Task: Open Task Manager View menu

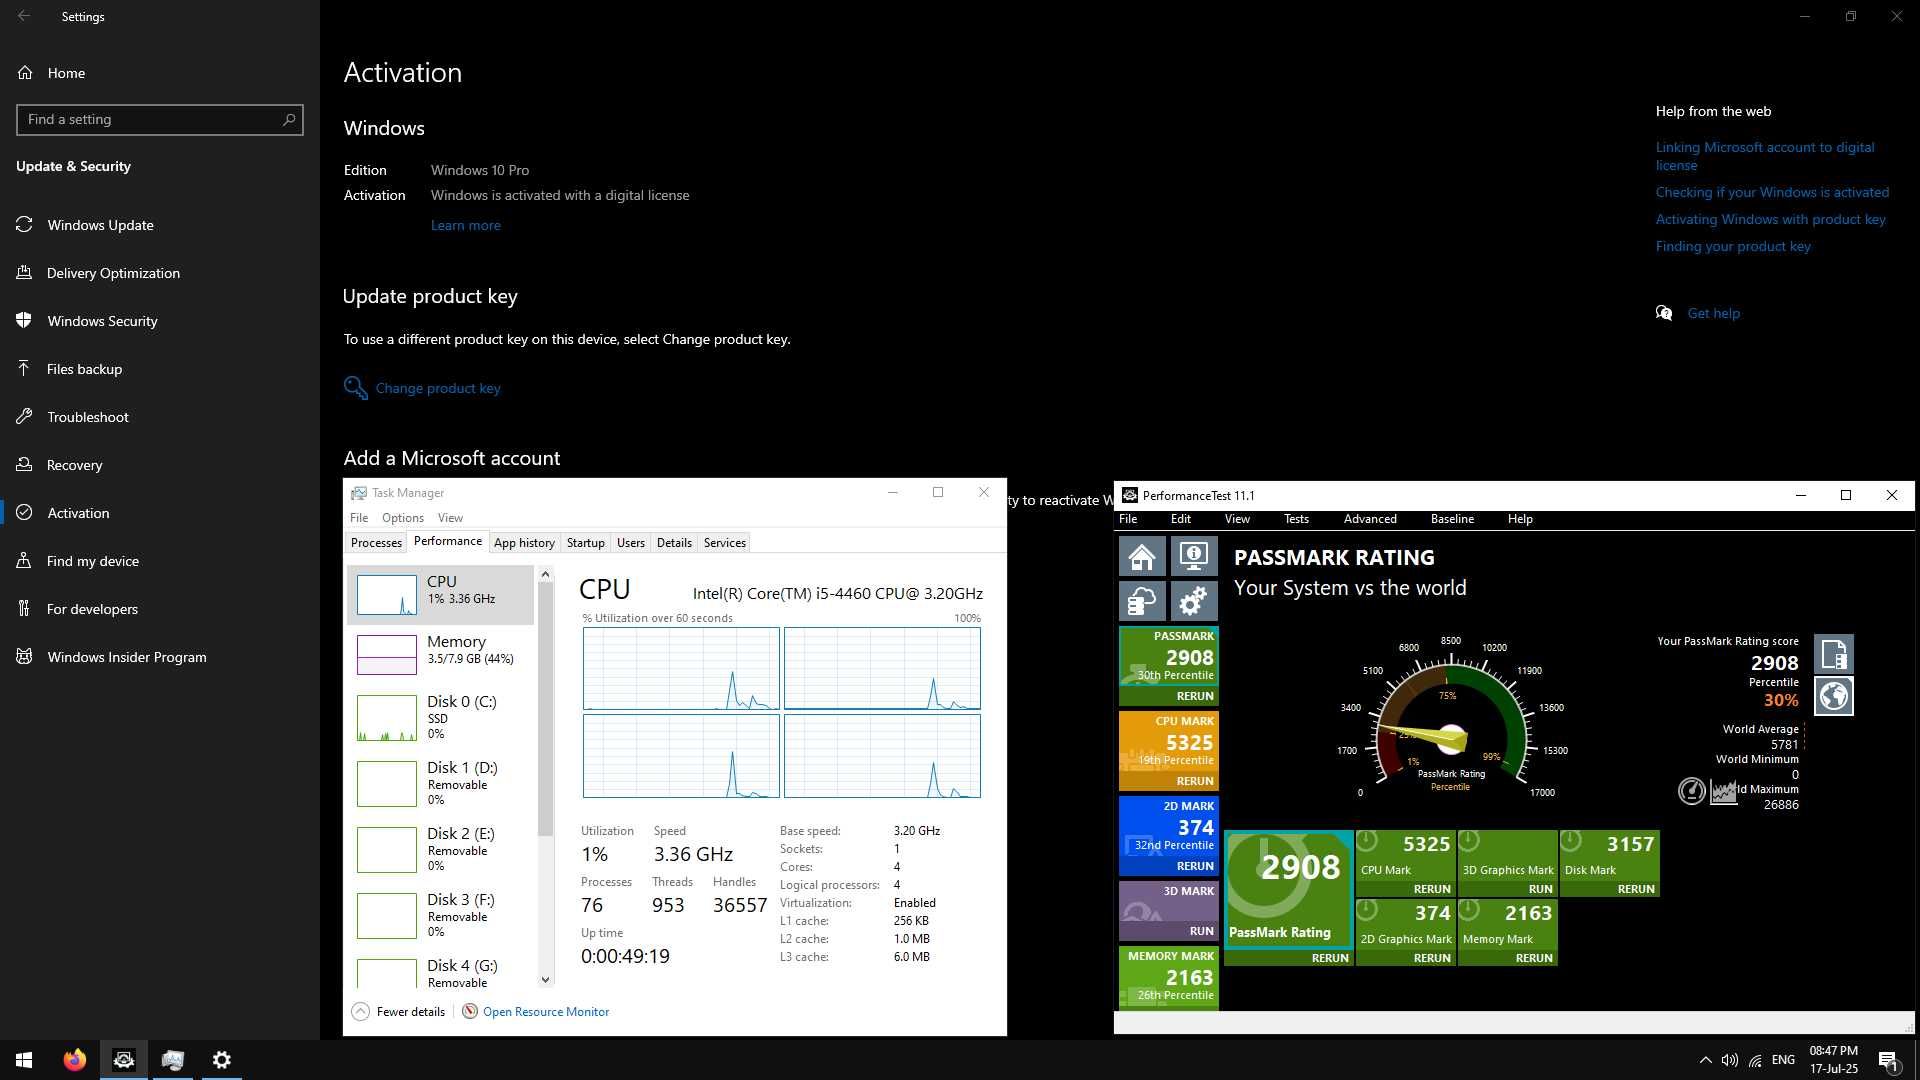Action: click(450, 517)
